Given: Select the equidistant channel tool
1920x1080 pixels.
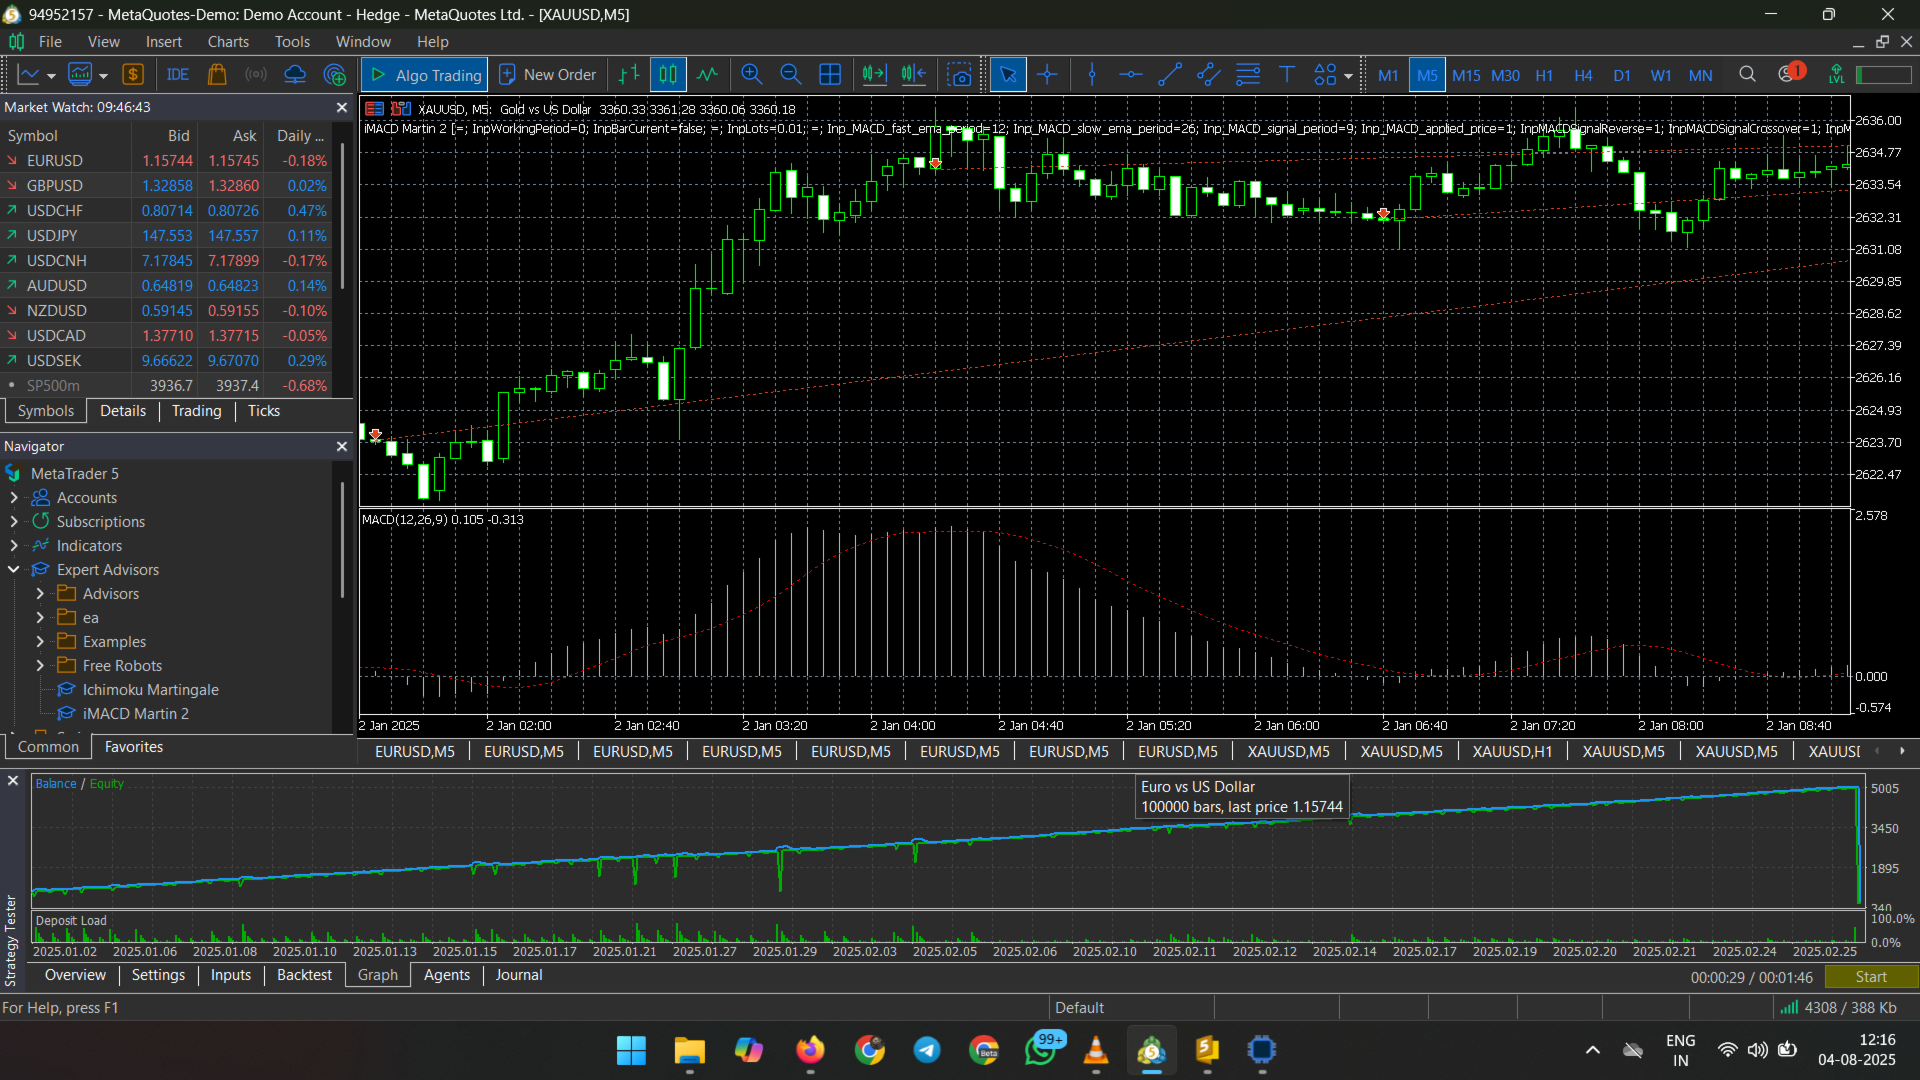Looking at the screenshot, I should click(1209, 75).
